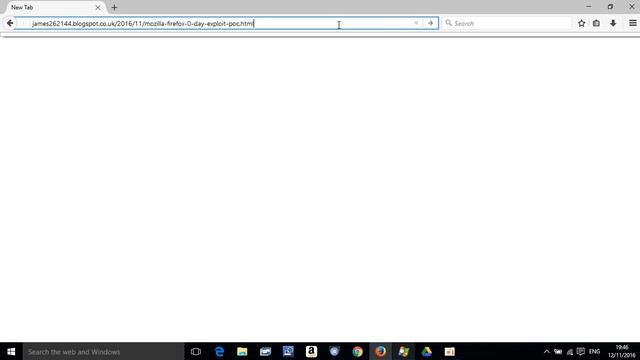
Task: Open the hamburger menu
Action: pyautogui.click(x=632, y=23)
